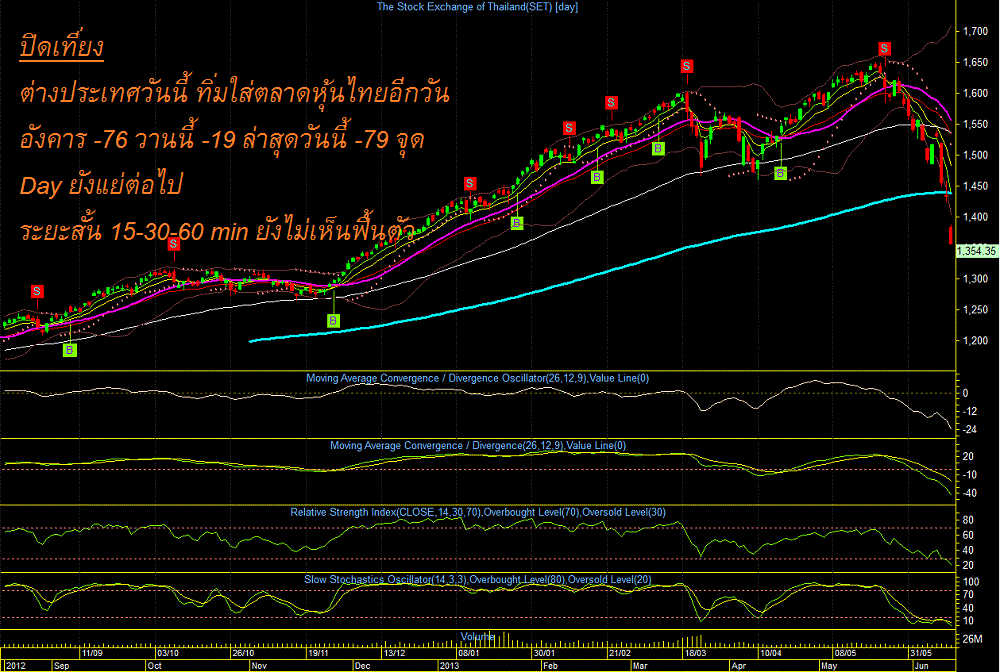Click the 1,400 price axis label
The width and height of the screenshot is (1000, 672).
tap(976, 217)
